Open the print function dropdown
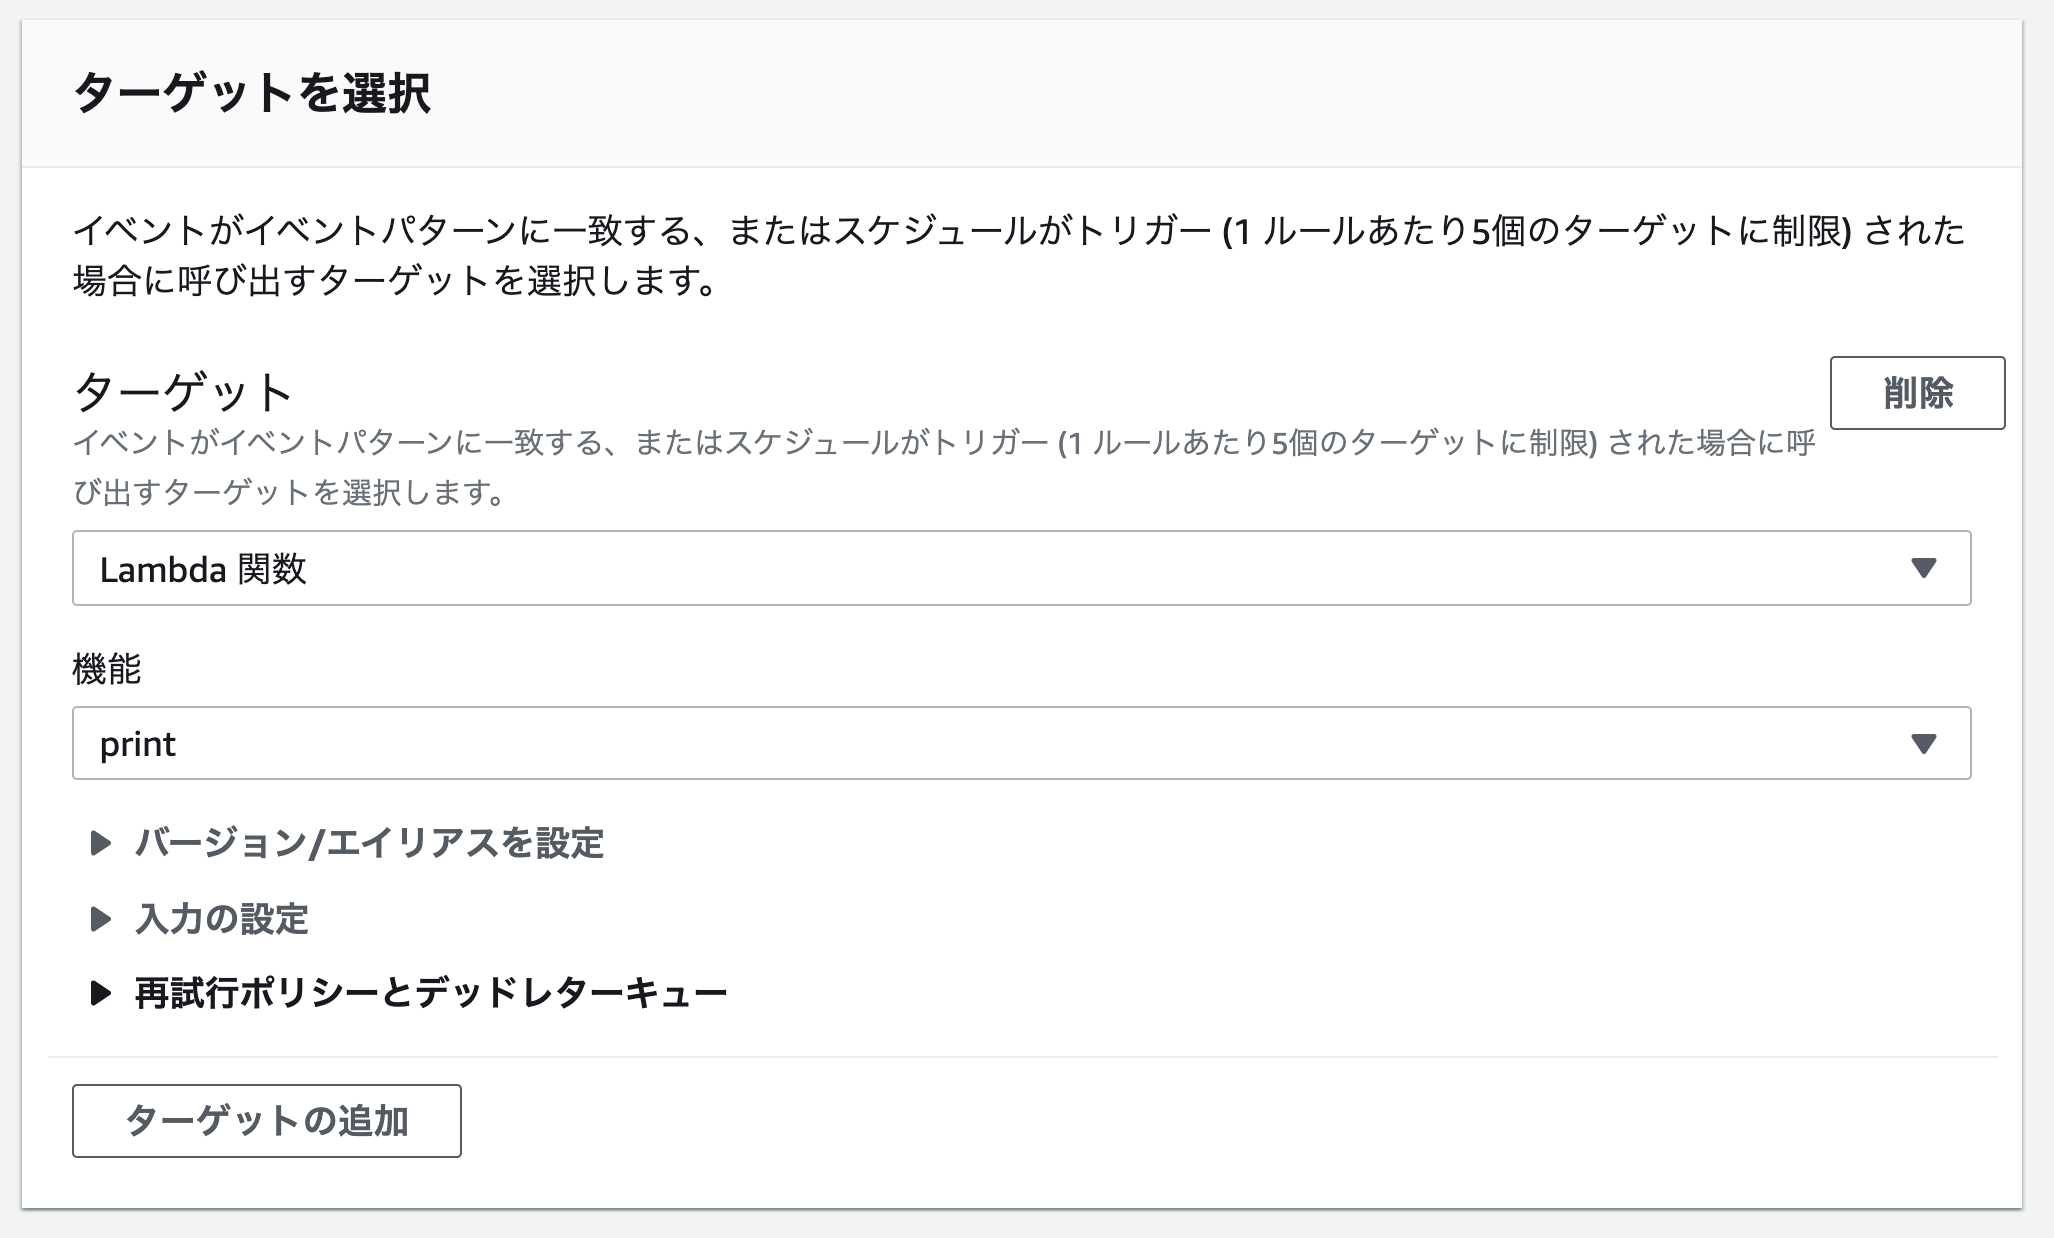 pos(1020,743)
